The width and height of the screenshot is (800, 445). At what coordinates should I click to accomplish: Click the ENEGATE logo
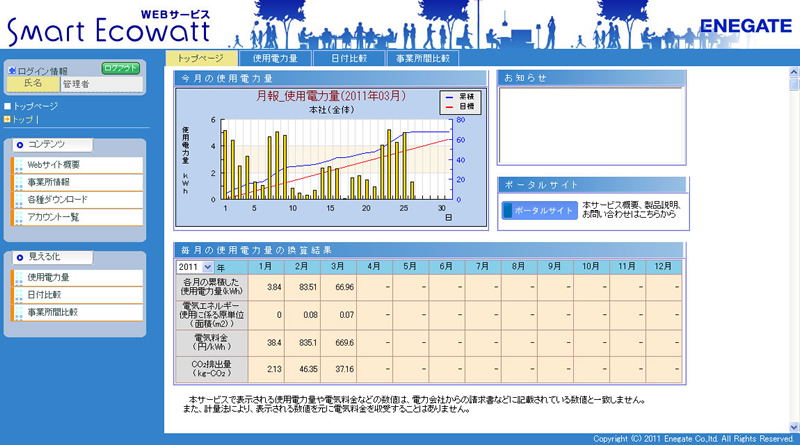745,26
